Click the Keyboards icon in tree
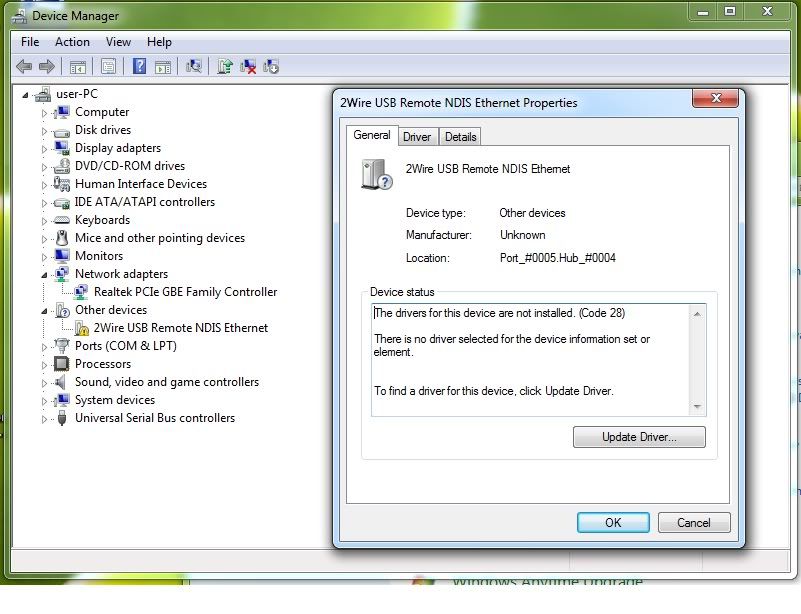This screenshot has width=801, height=614. coord(61,220)
